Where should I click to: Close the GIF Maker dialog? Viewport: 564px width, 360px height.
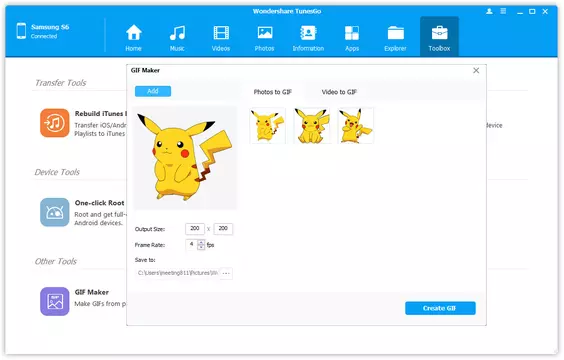tap(476, 70)
